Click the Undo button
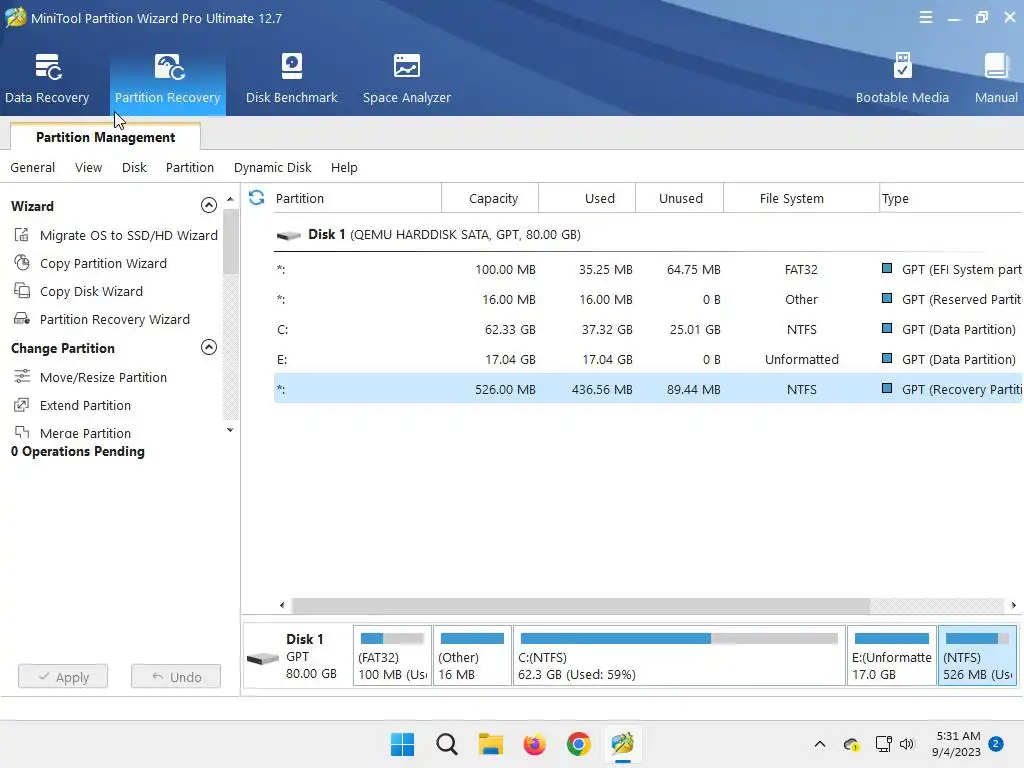This screenshot has width=1024, height=768. click(x=176, y=677)
